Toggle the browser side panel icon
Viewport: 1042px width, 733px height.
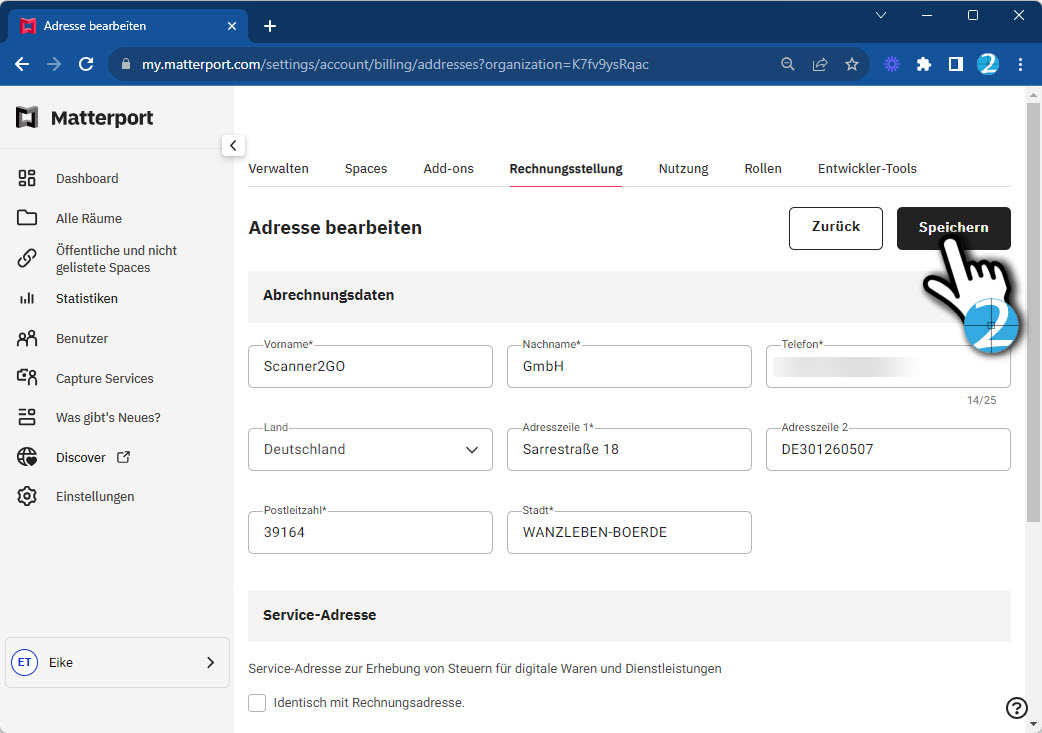(956, 64)
